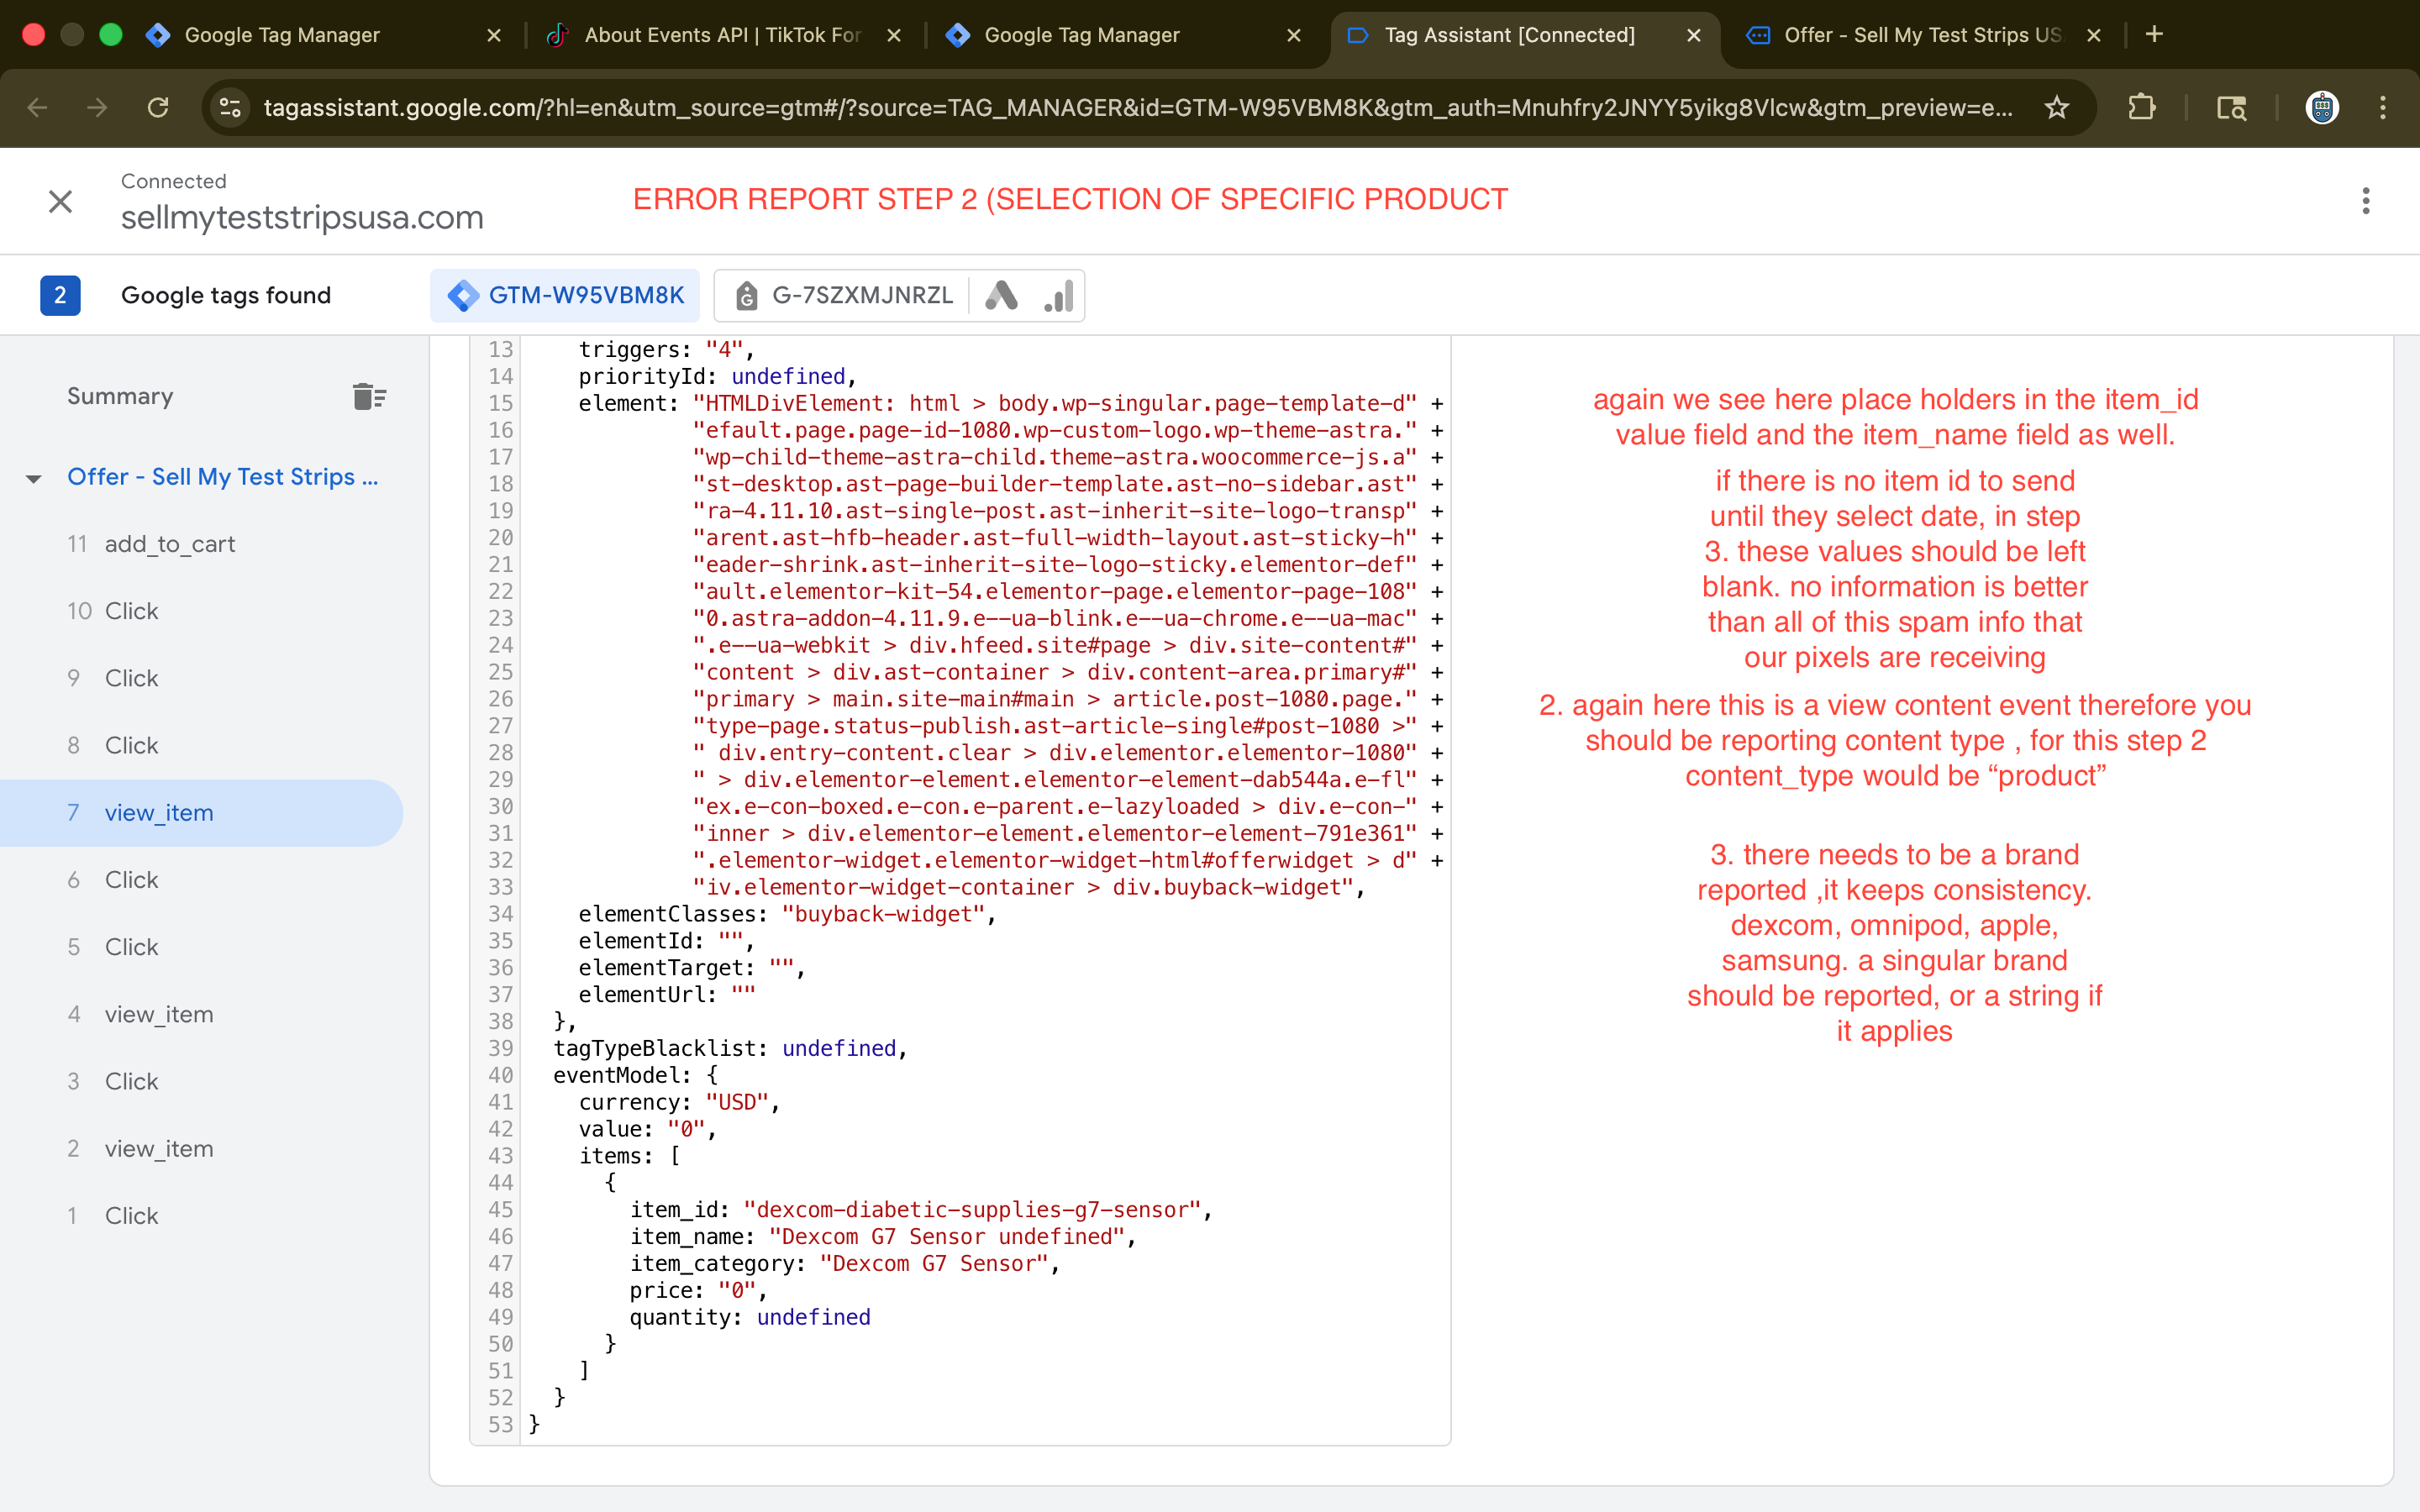Open the Chrome extensions puzzle icon
2420x1512 pixels.
click(x=2141, y=107)
